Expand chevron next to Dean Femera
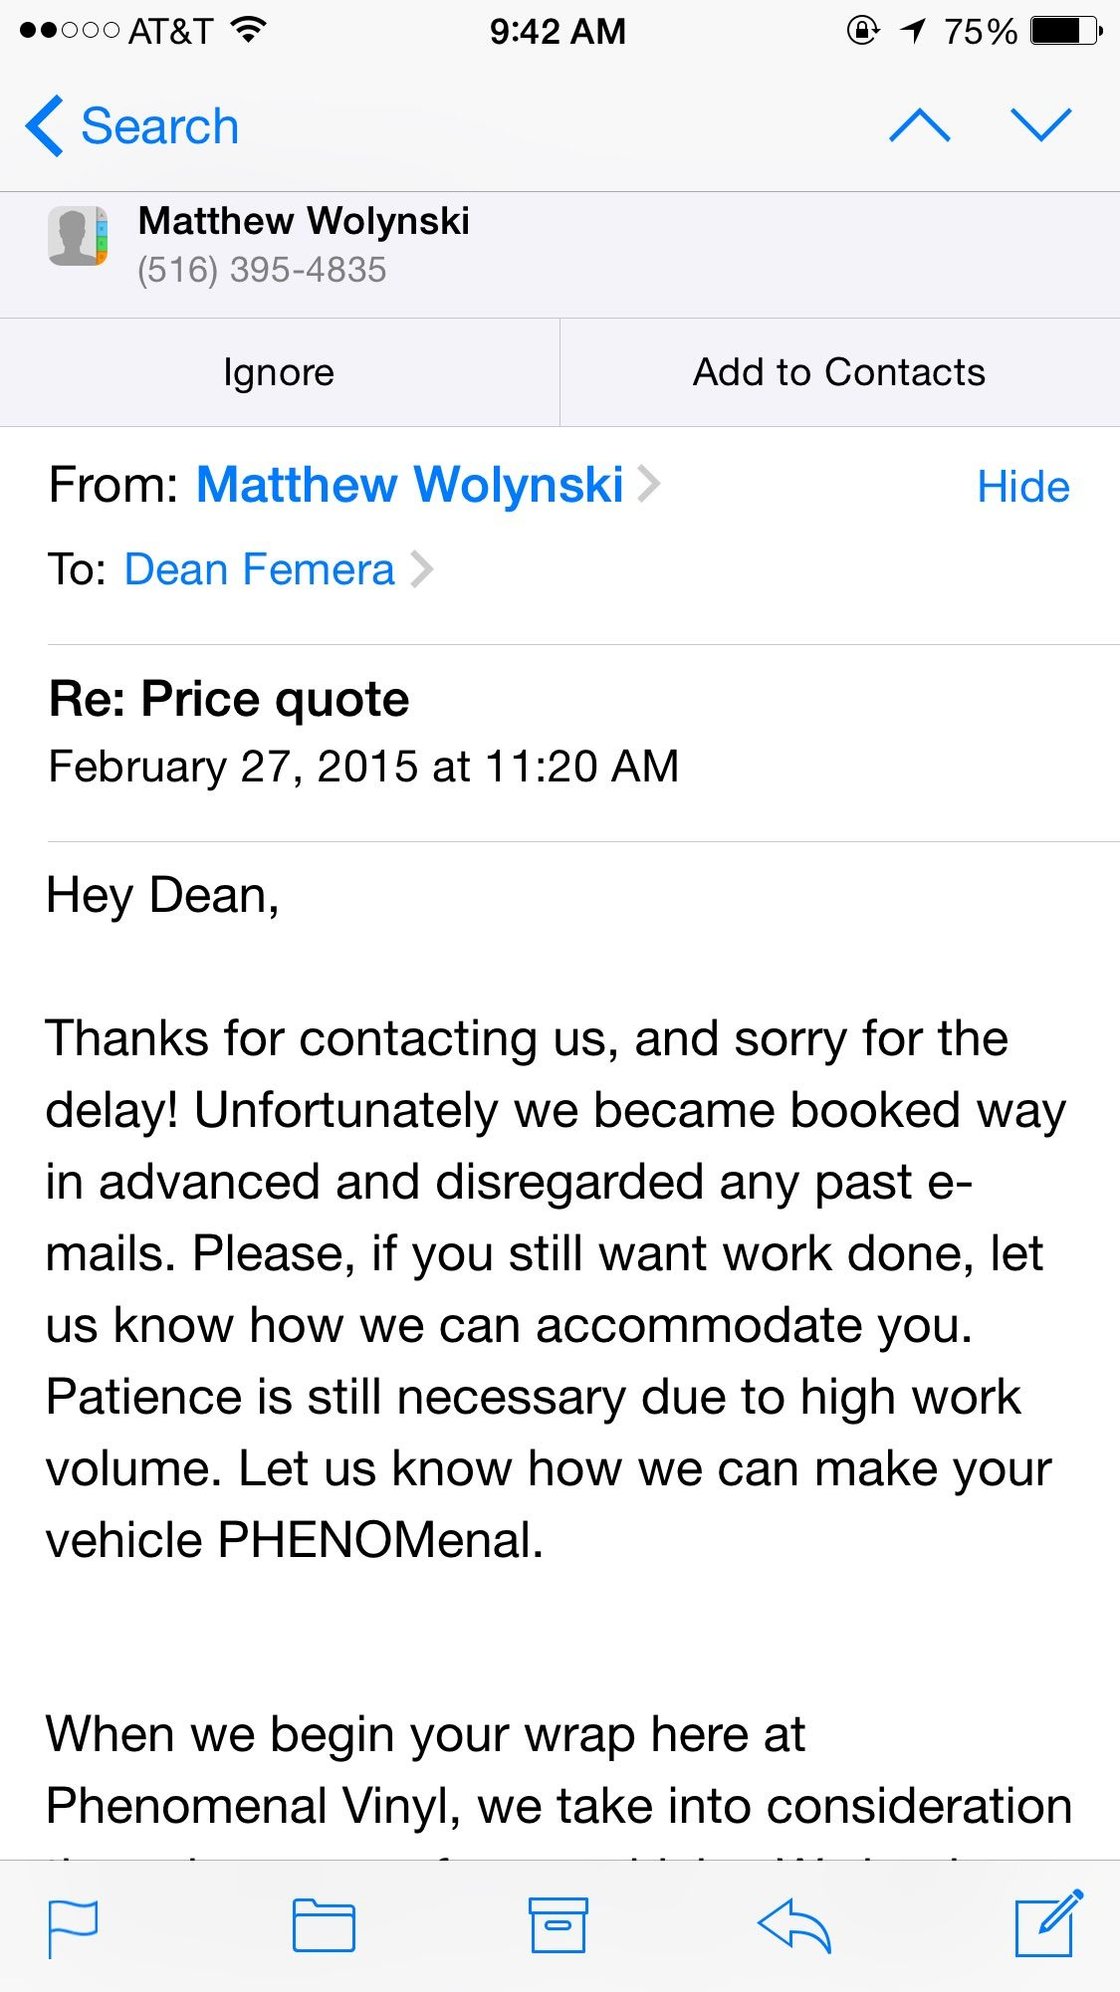This screenshot has height=1992, width=1120. 422,570
